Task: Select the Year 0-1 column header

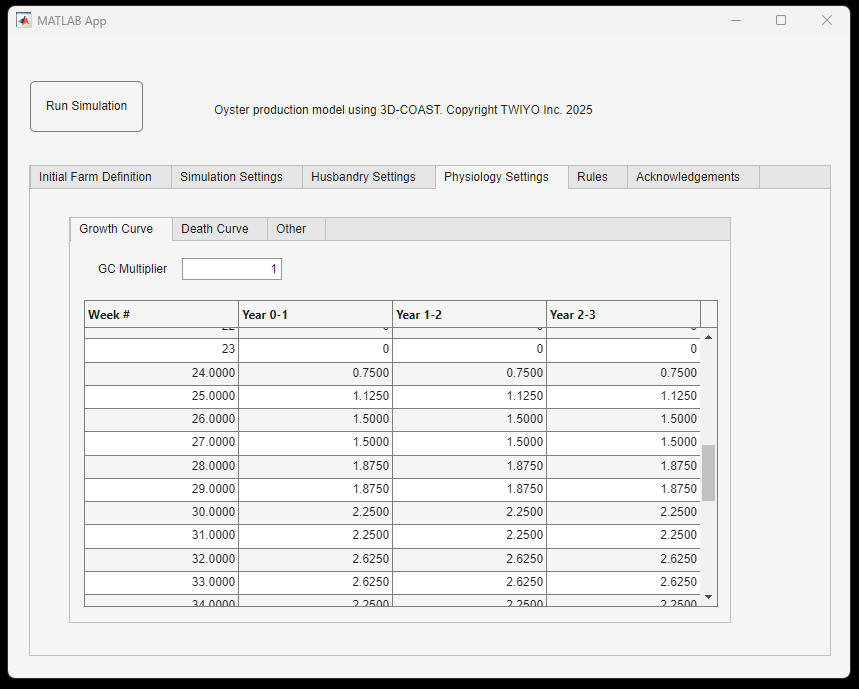Action: pos(315,315)
